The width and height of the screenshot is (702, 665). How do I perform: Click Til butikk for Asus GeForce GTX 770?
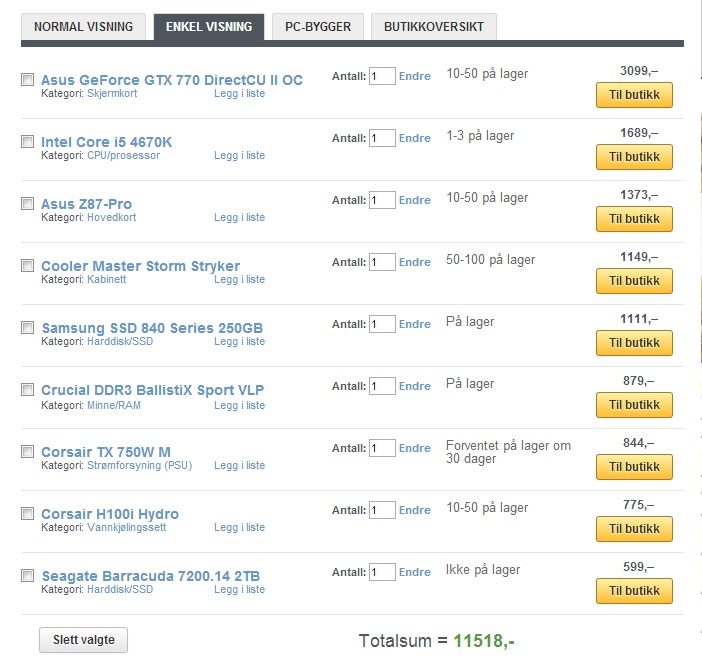click(x=634, y=95)
